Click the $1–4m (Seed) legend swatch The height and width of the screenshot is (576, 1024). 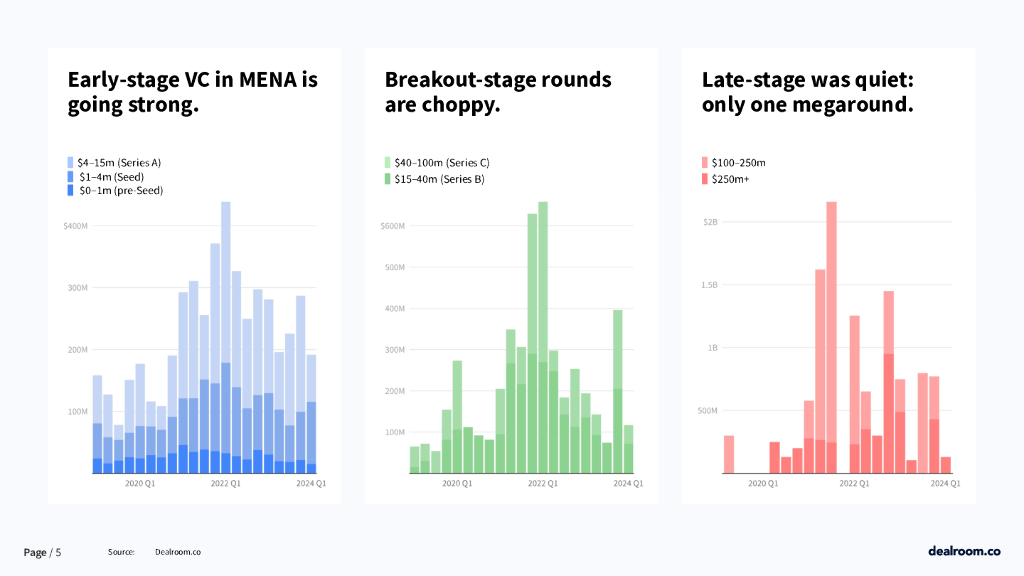(71, 176)
